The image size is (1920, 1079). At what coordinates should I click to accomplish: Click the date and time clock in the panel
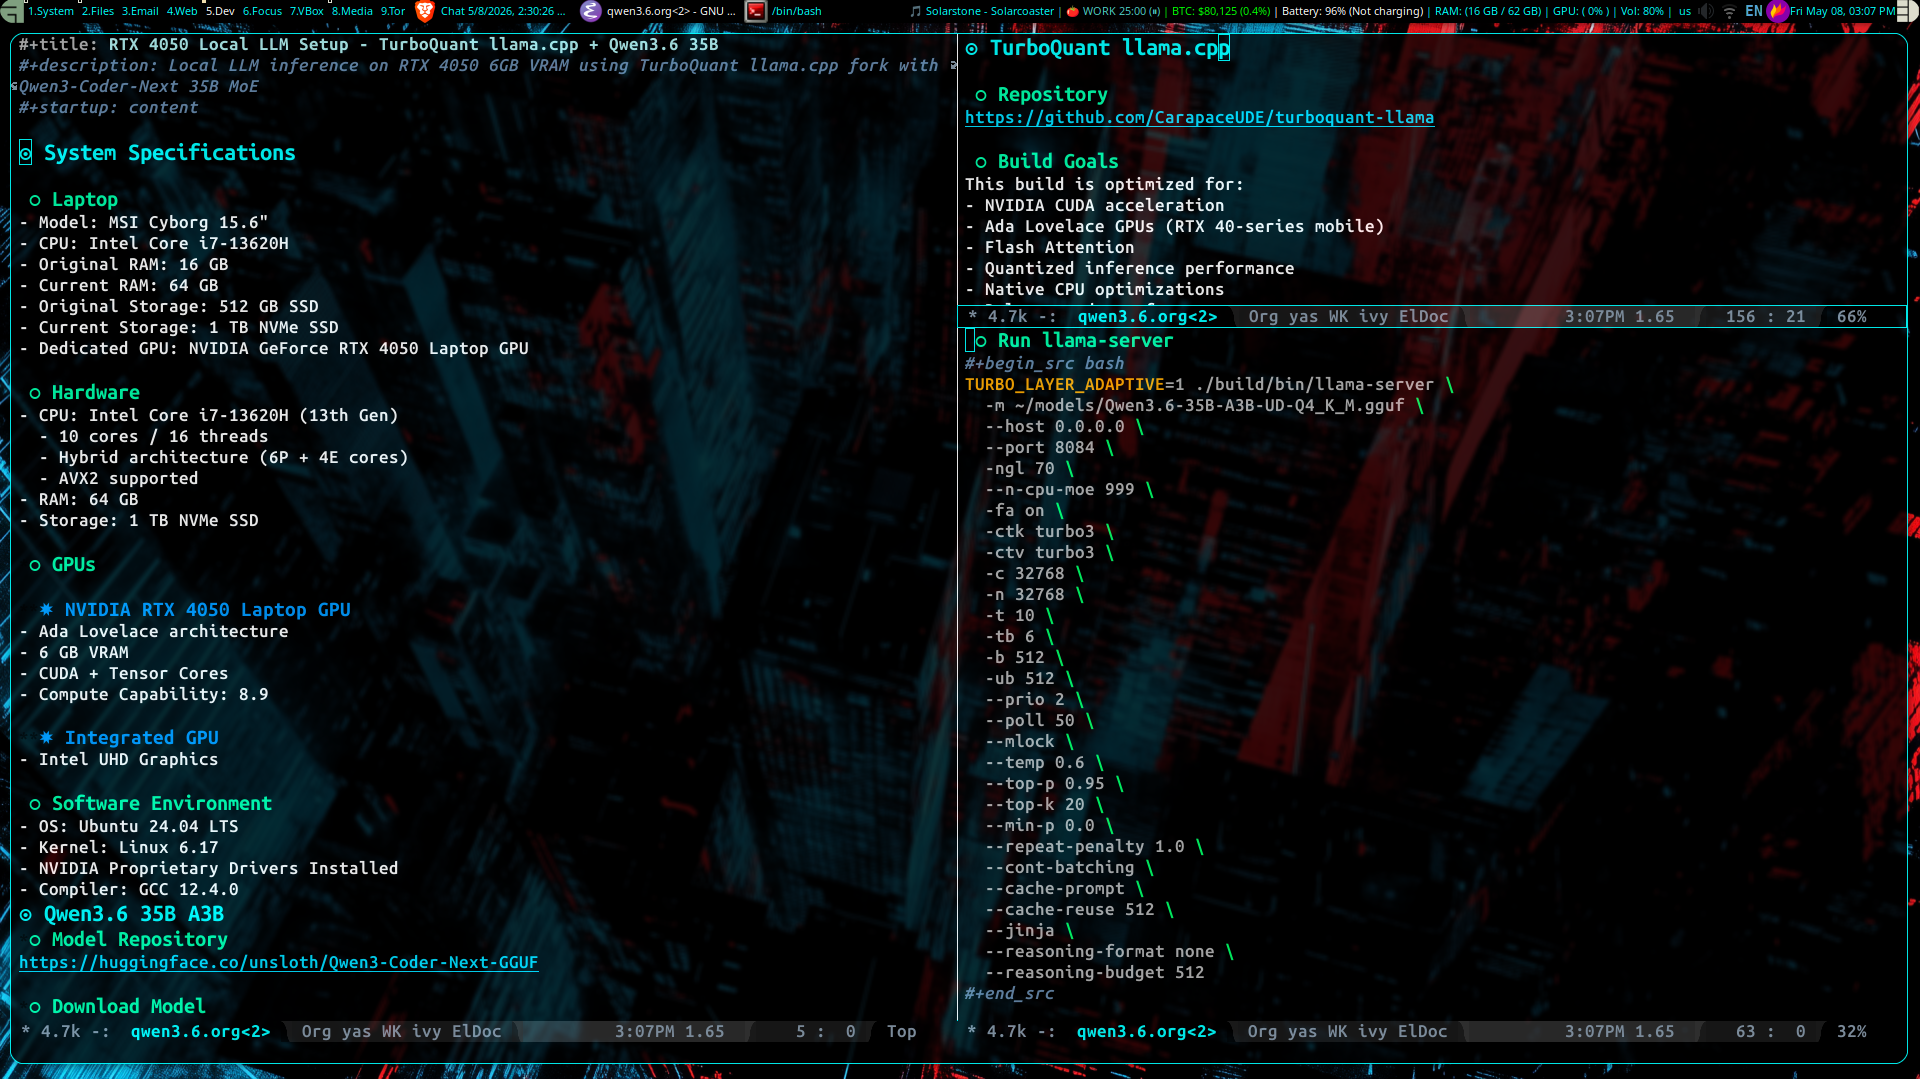(x=1842, y=12)
